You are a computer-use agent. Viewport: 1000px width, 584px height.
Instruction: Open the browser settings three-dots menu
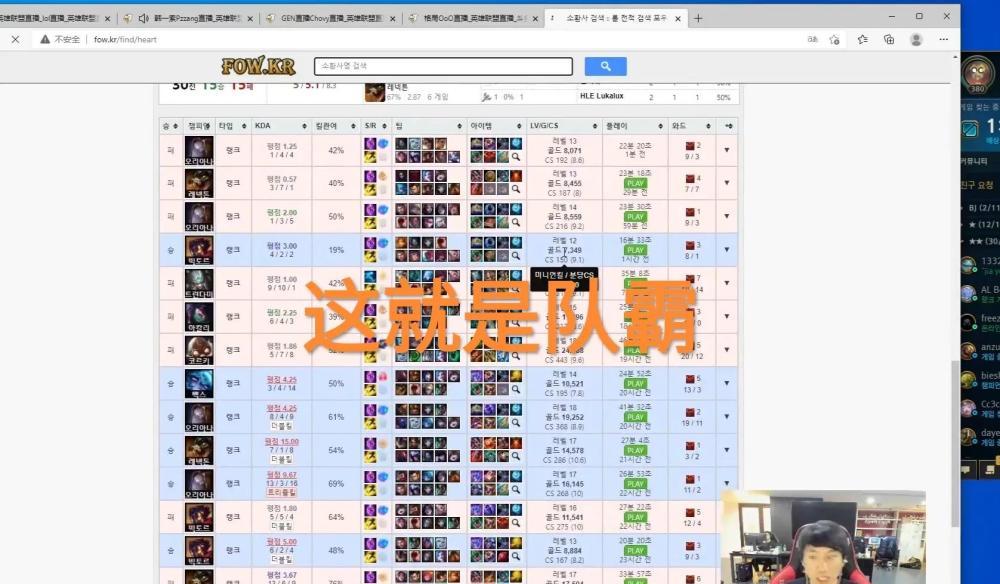click(x=944, y=40)
